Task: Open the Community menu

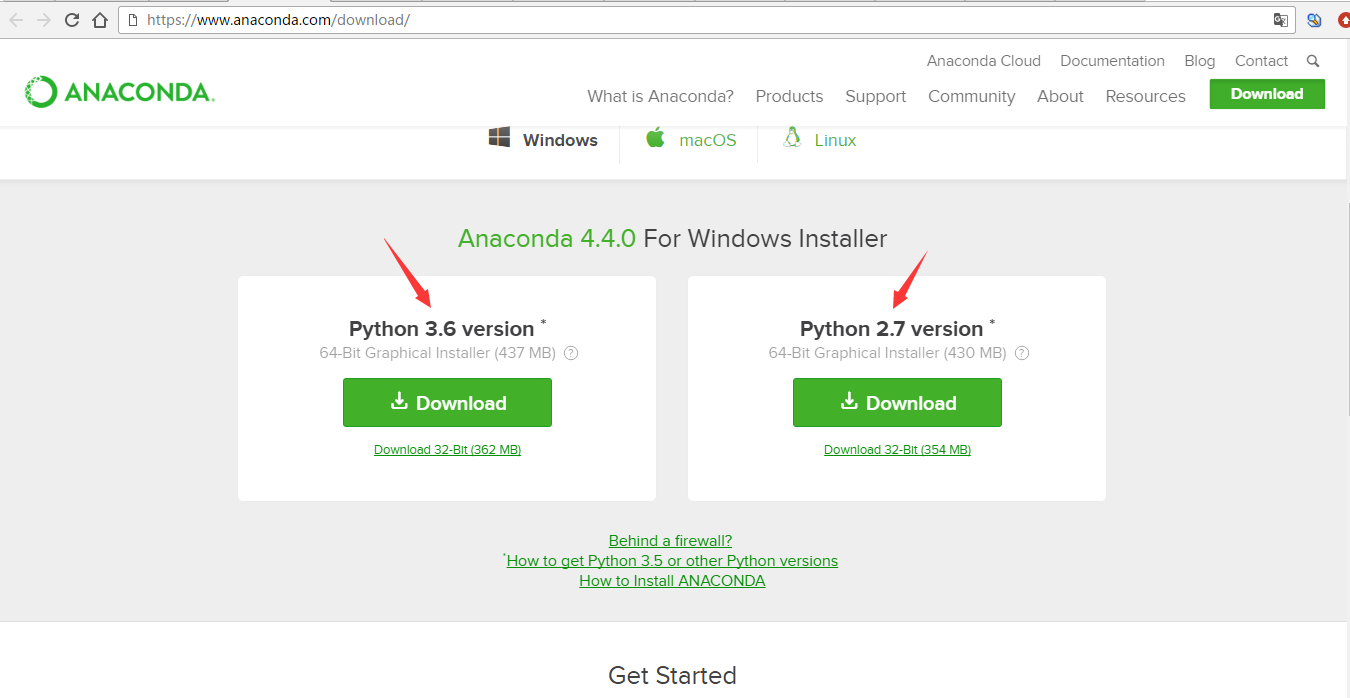Action: [x=971, y=96]
